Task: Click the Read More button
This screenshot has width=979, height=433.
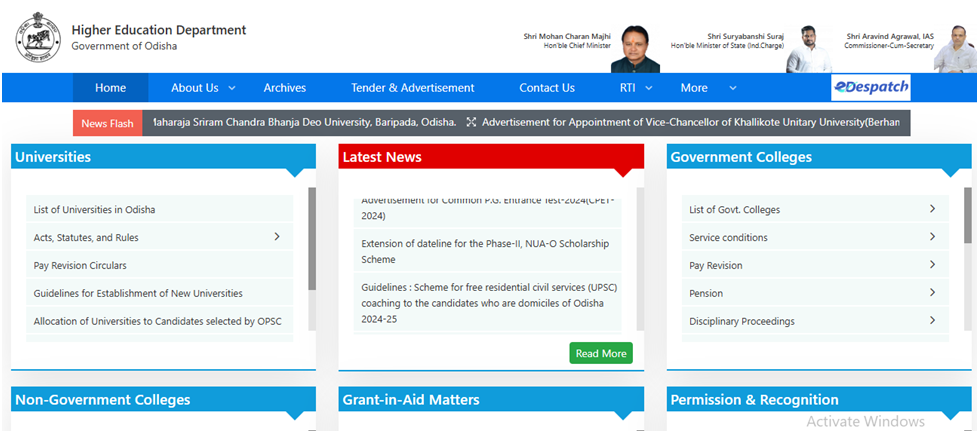Action: (601, 353)
